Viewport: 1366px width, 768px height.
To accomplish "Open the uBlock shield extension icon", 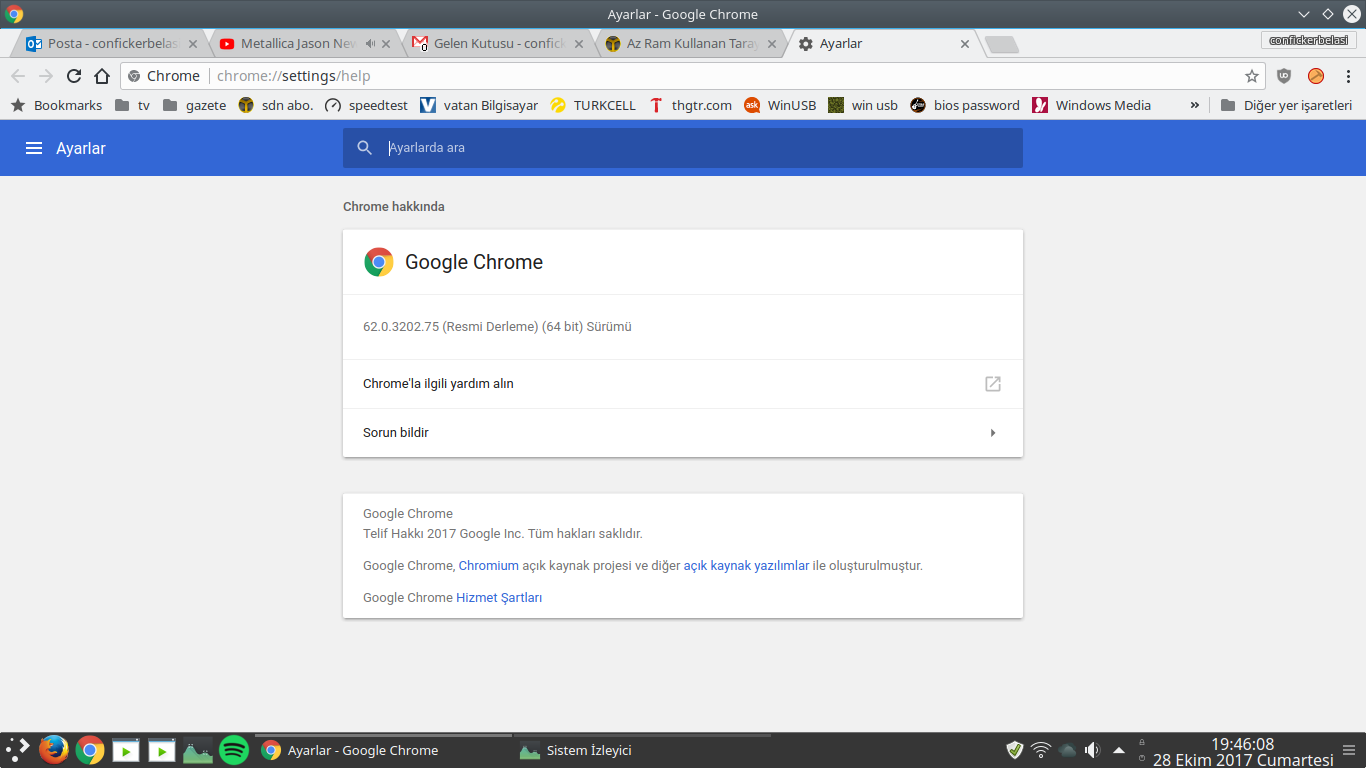I will pos(1285,76).
